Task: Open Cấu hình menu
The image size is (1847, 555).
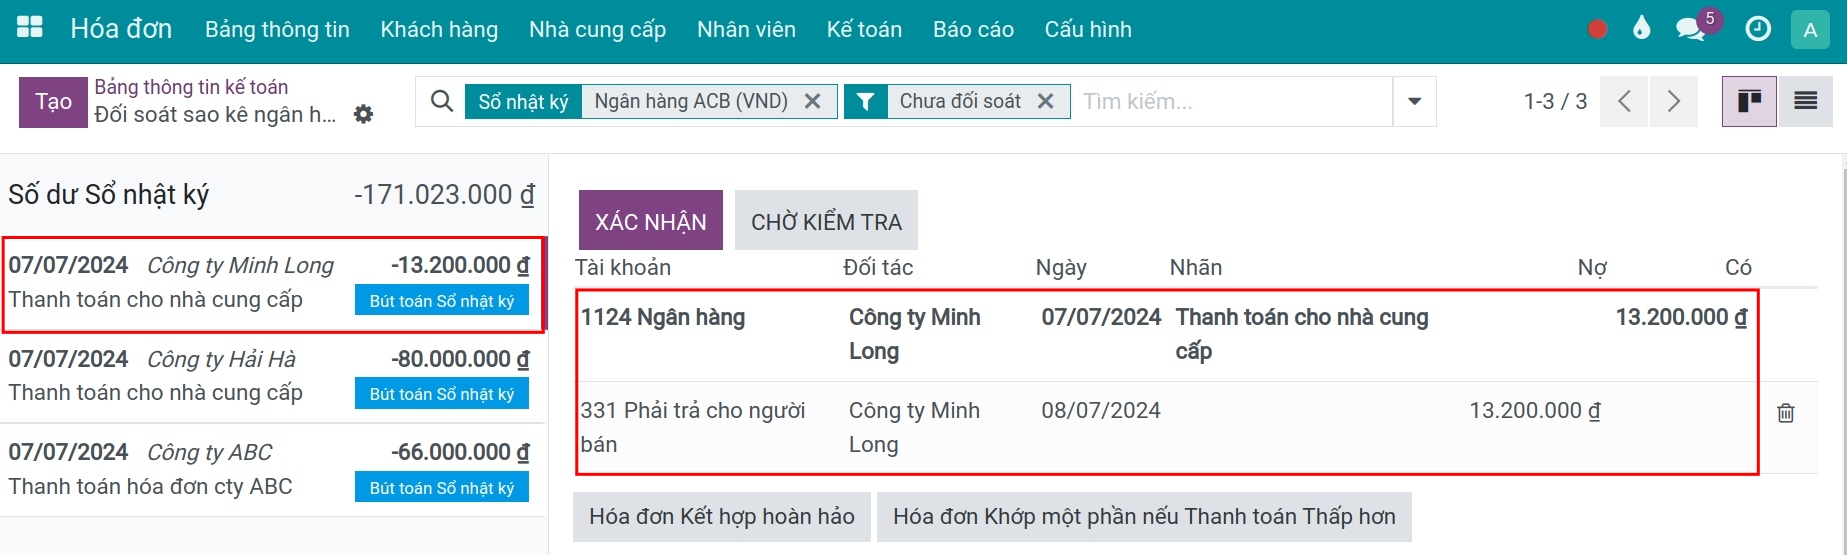Action: (x=1088, y=30)
